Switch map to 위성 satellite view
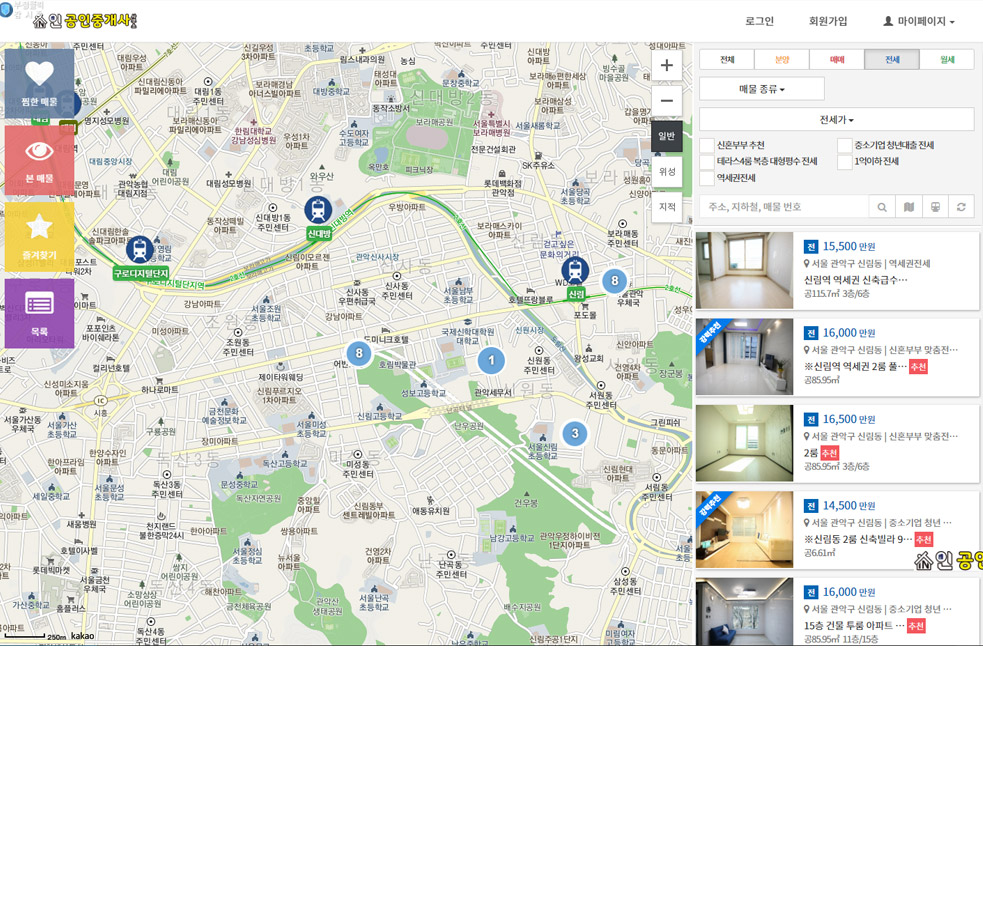This screenshot has width=983, height=900. click(667, 171)
